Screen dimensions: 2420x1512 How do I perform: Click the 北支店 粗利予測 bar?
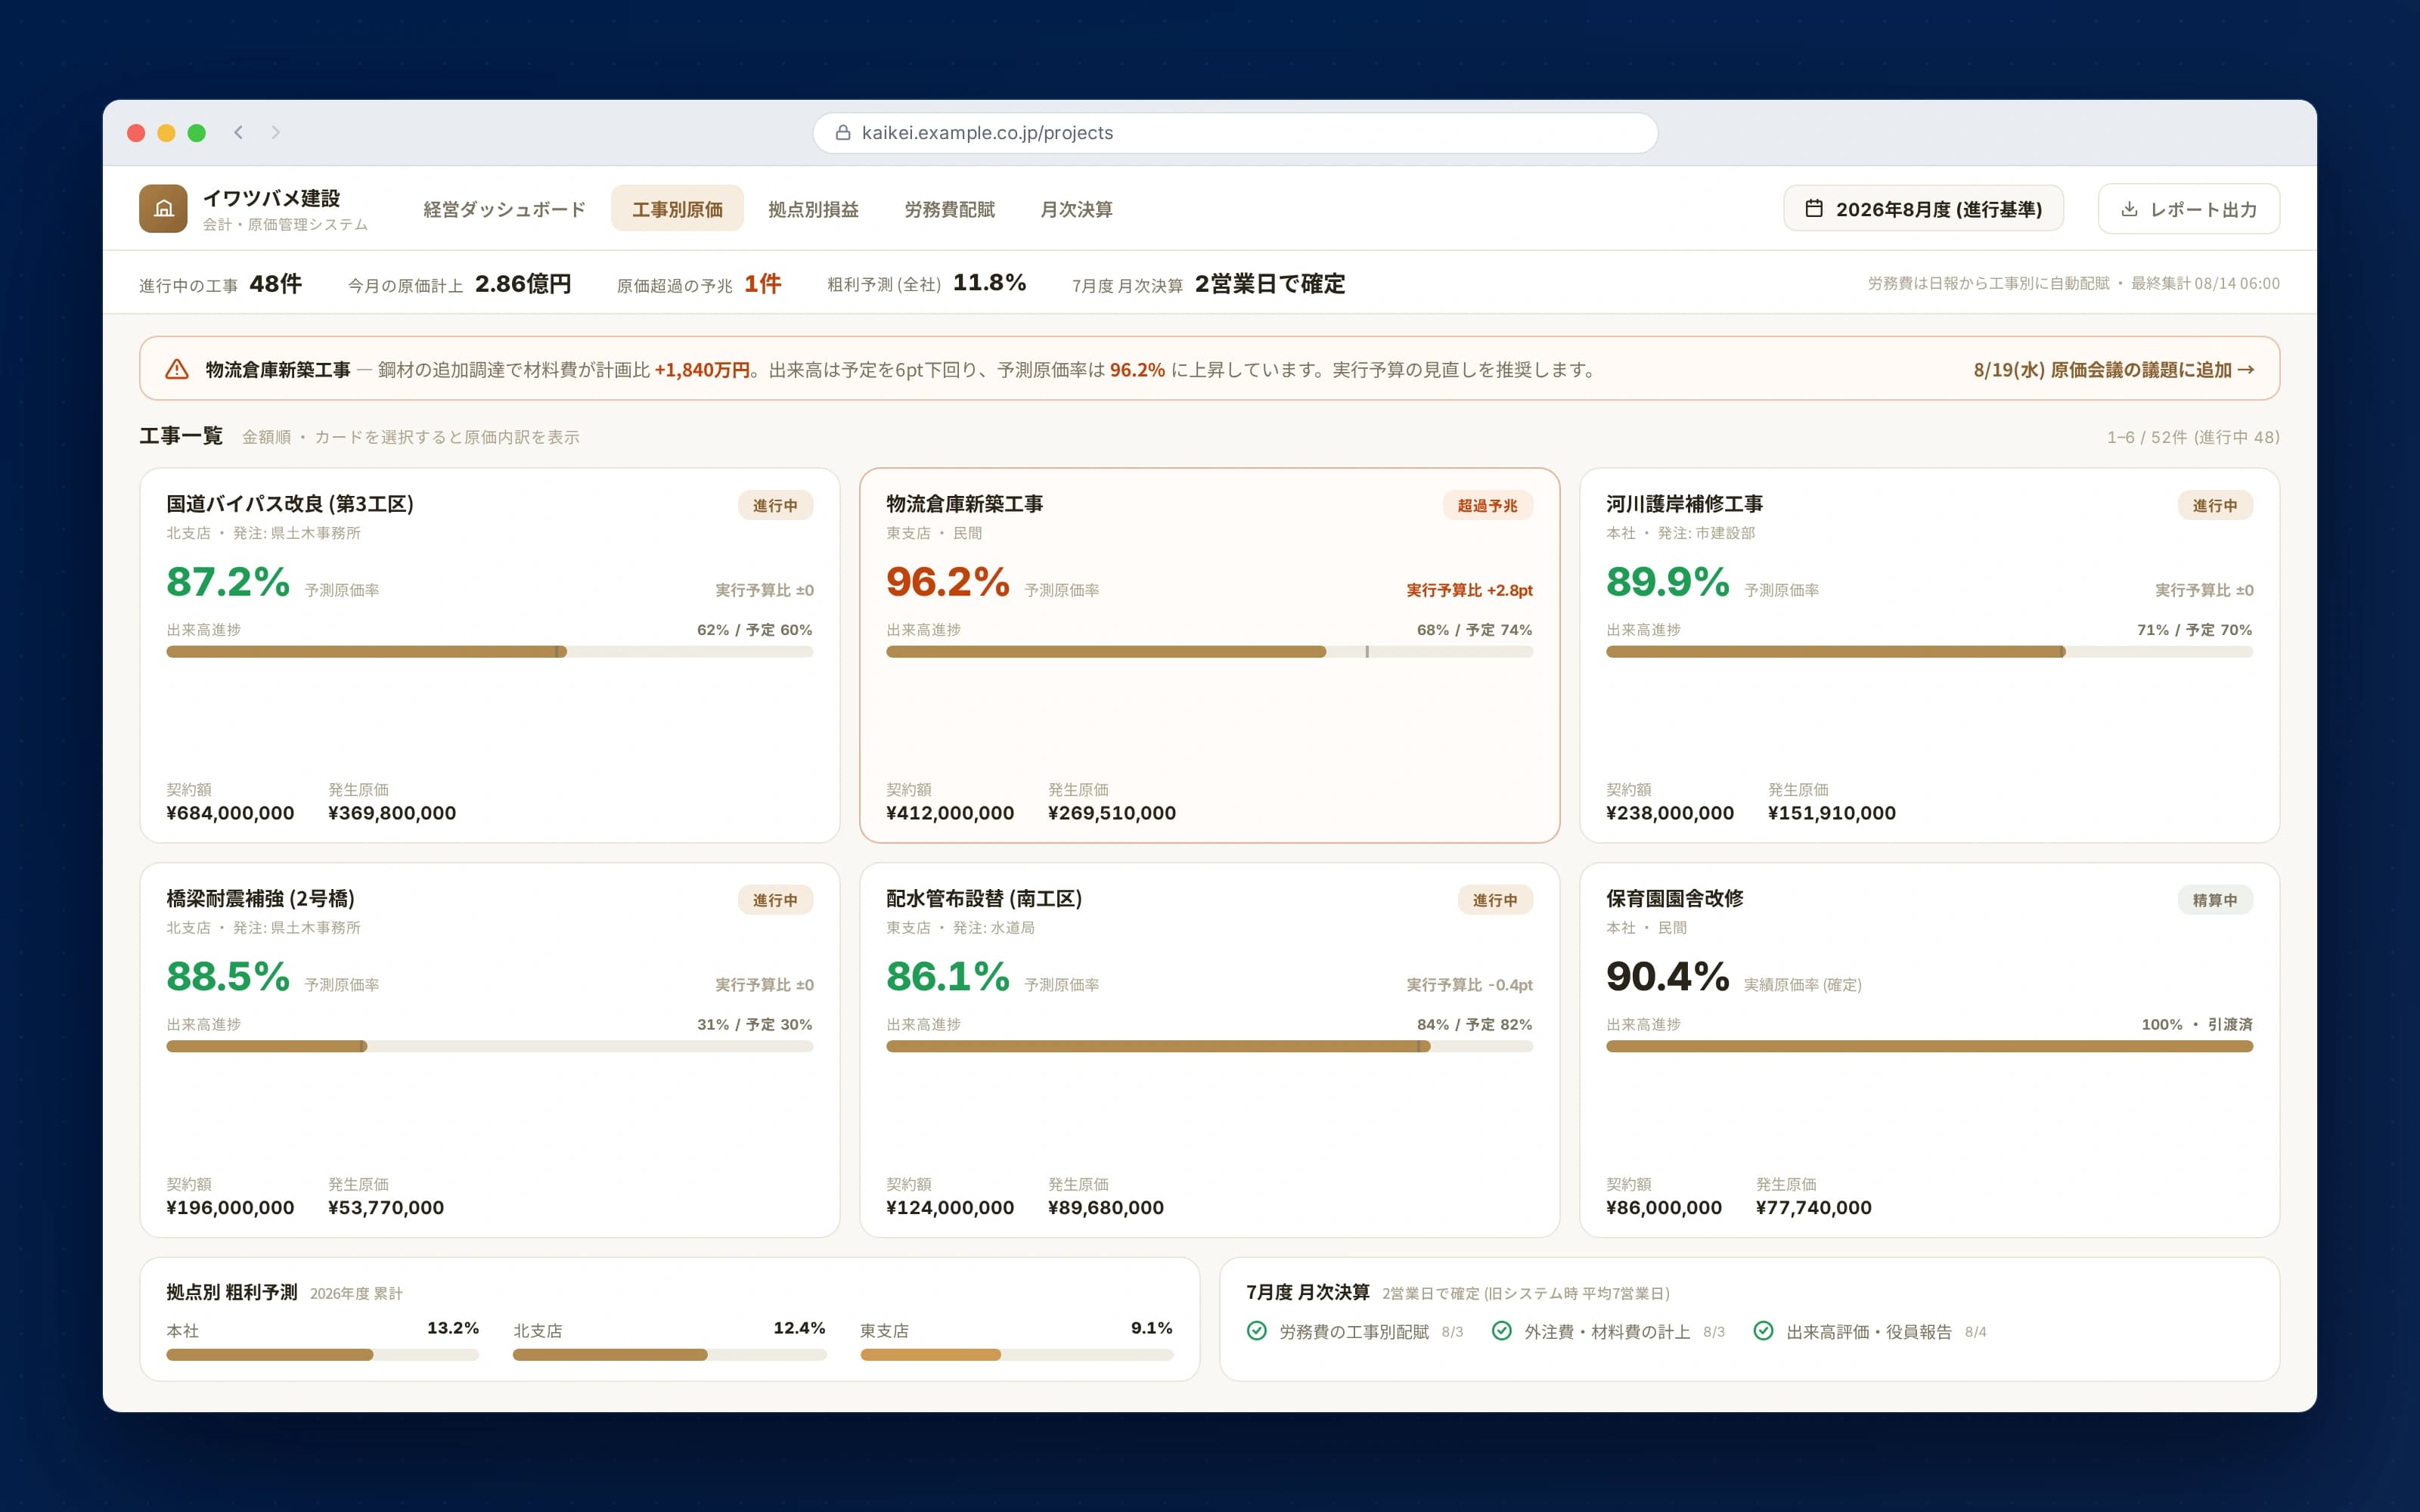(x=669, y=1355)
